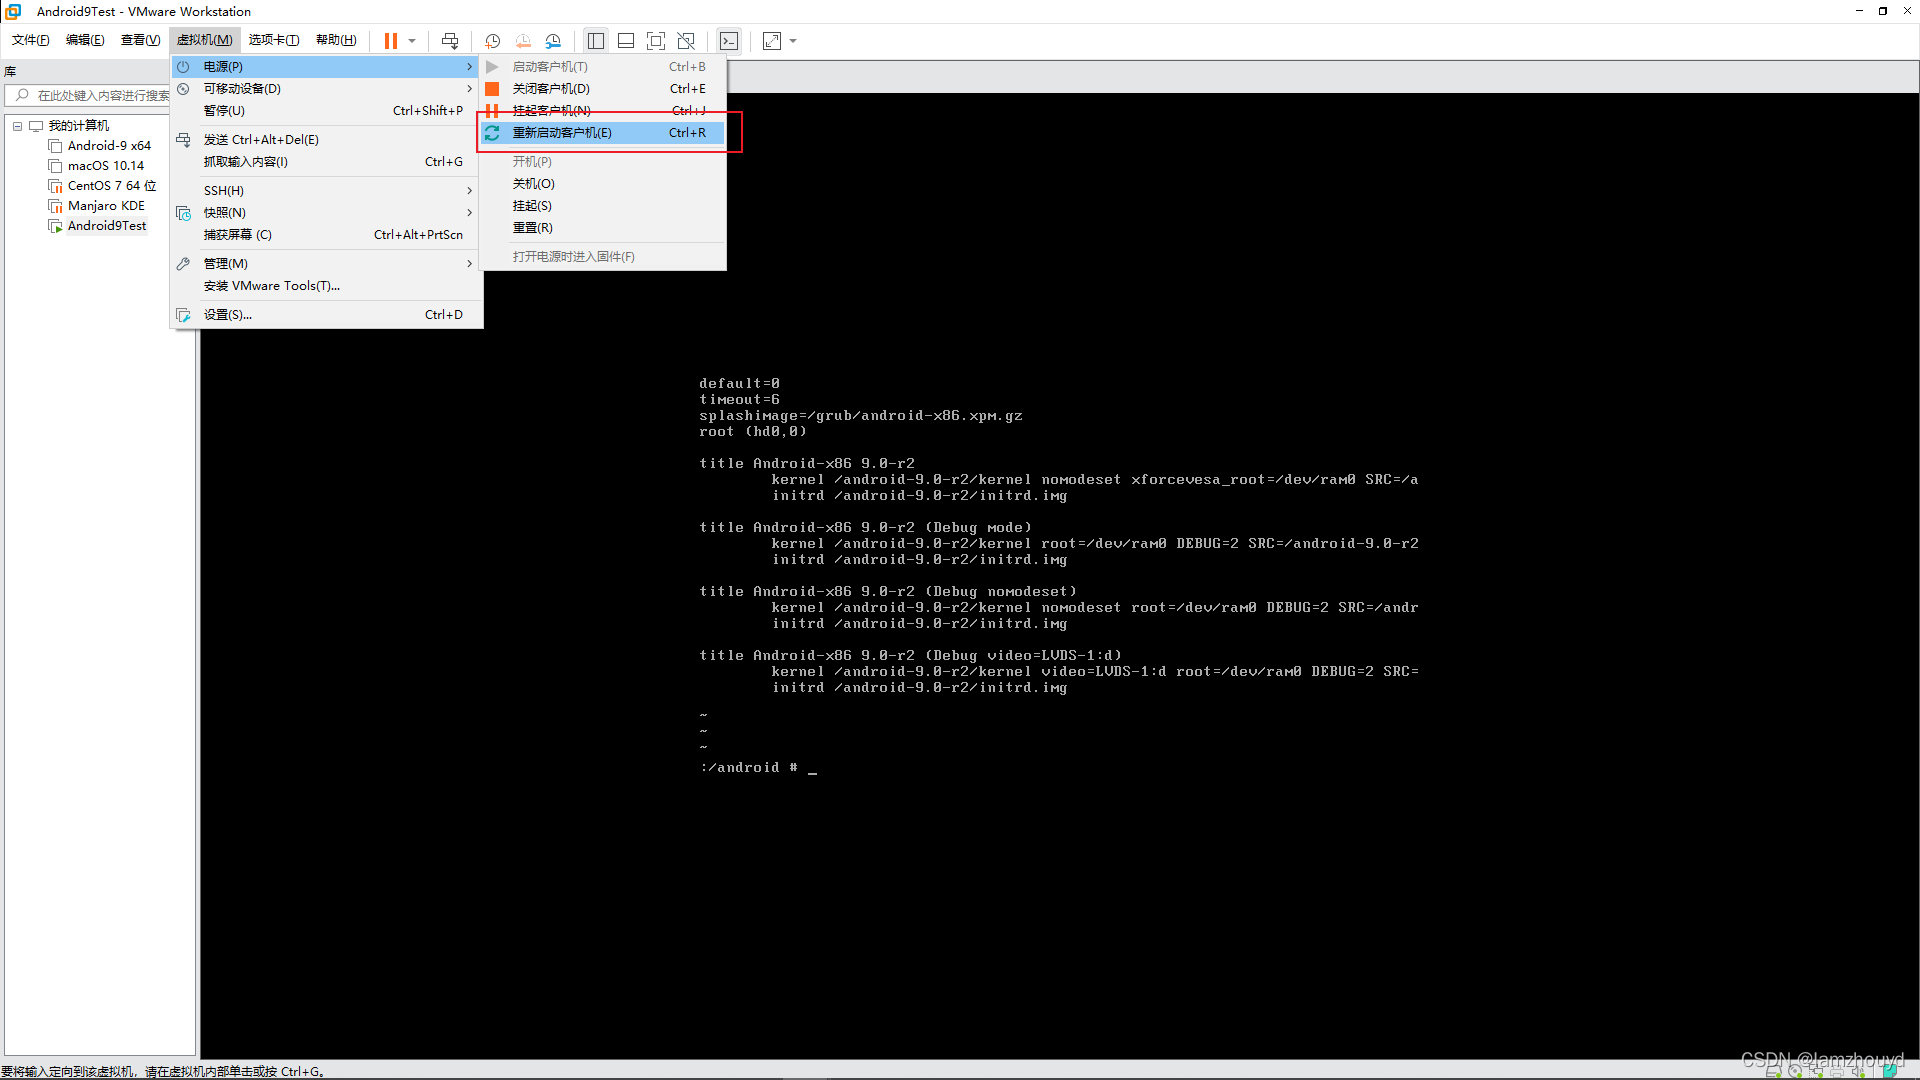Image resolution: width=1920 pixels, height=1080 pixels.
Task: Open dropdown arrow next to pause button
Action: tap(412, 41)
